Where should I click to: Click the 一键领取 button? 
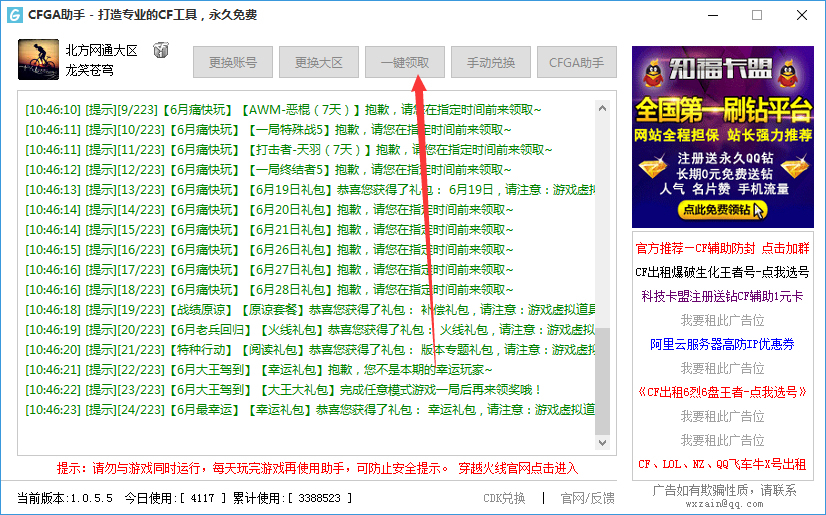(405, 63)
